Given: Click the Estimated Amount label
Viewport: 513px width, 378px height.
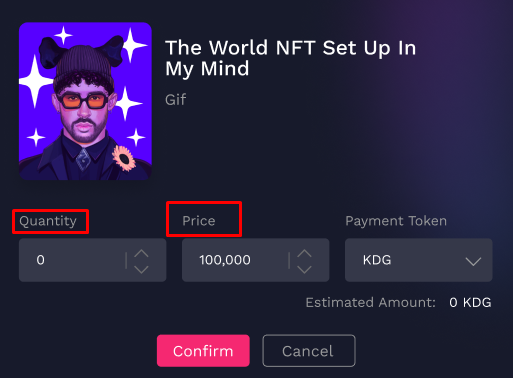Looking at the screenshot, I should [x=371, y=303].
